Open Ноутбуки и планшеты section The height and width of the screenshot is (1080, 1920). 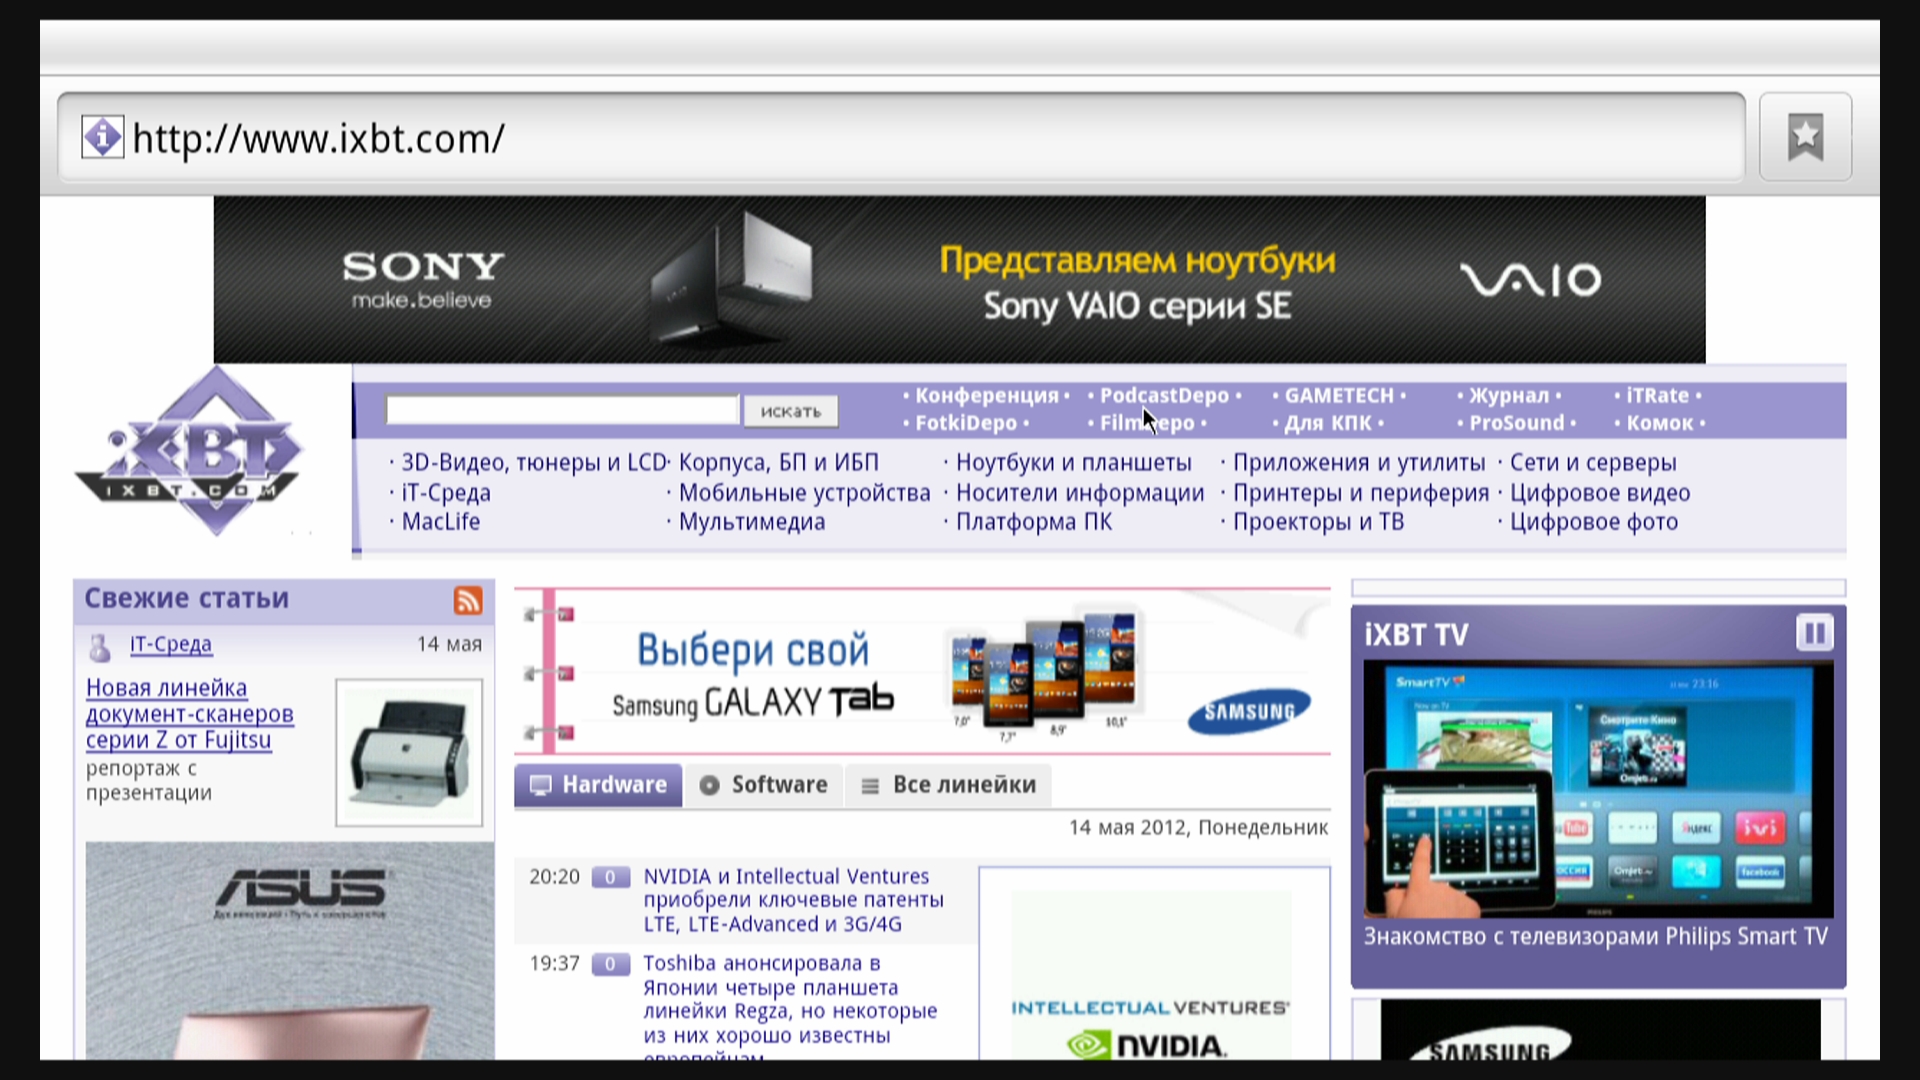1073,463
